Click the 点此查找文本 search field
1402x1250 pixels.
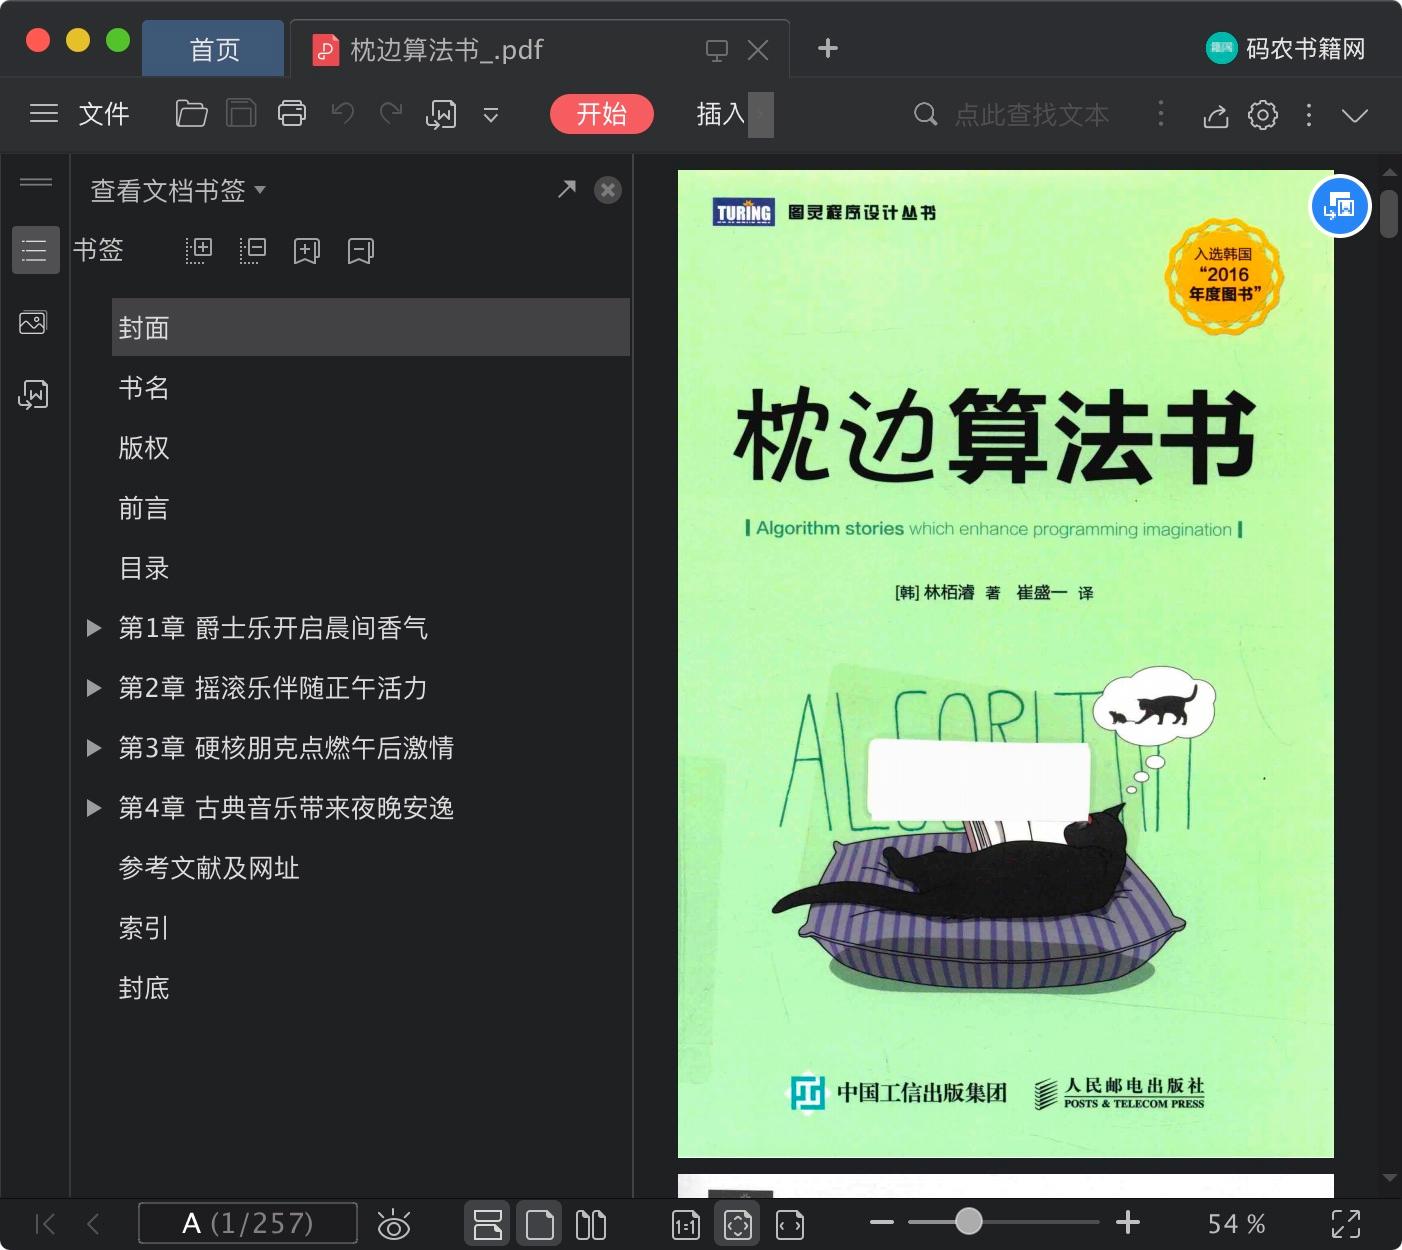pos(1032,115)
